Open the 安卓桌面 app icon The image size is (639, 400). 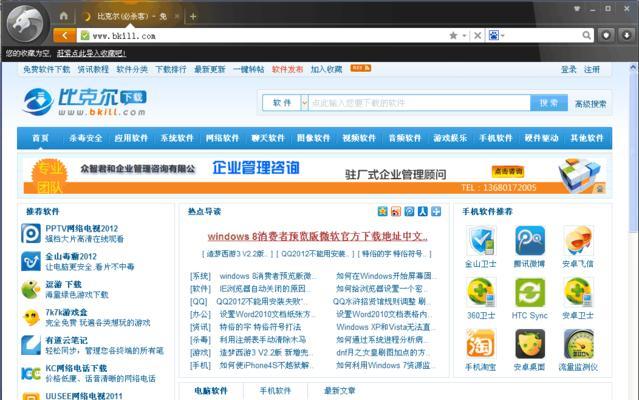[x=529, y=344]
